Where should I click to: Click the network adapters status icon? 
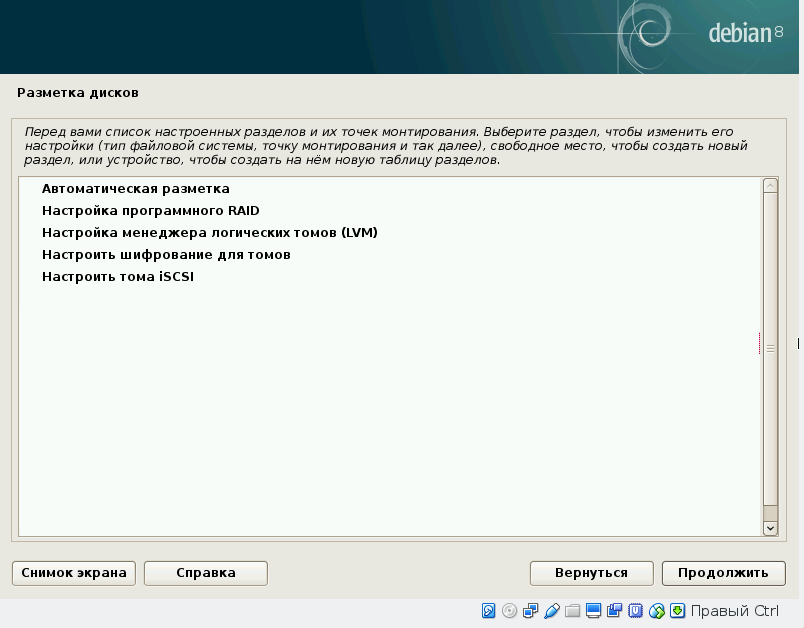[531, 611]
